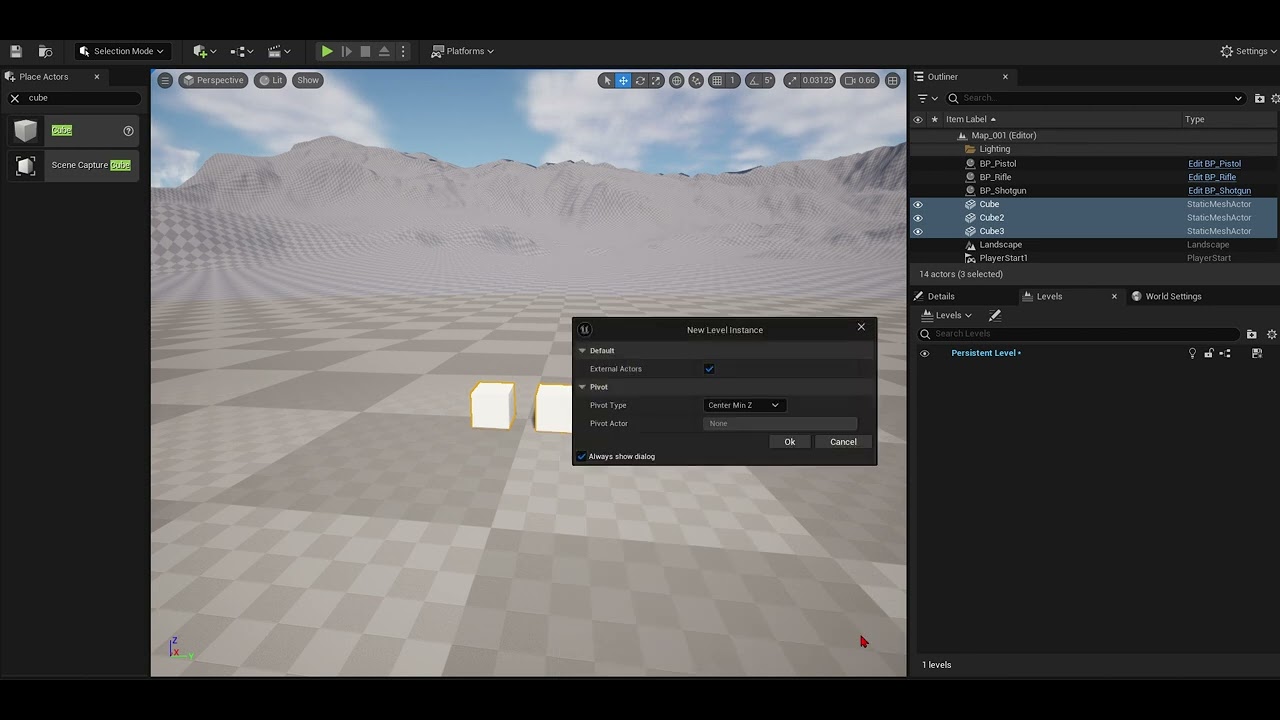
Task: Click the Persistent Level lock icon
Action: pyautogui.click(x=1209, y=353)
